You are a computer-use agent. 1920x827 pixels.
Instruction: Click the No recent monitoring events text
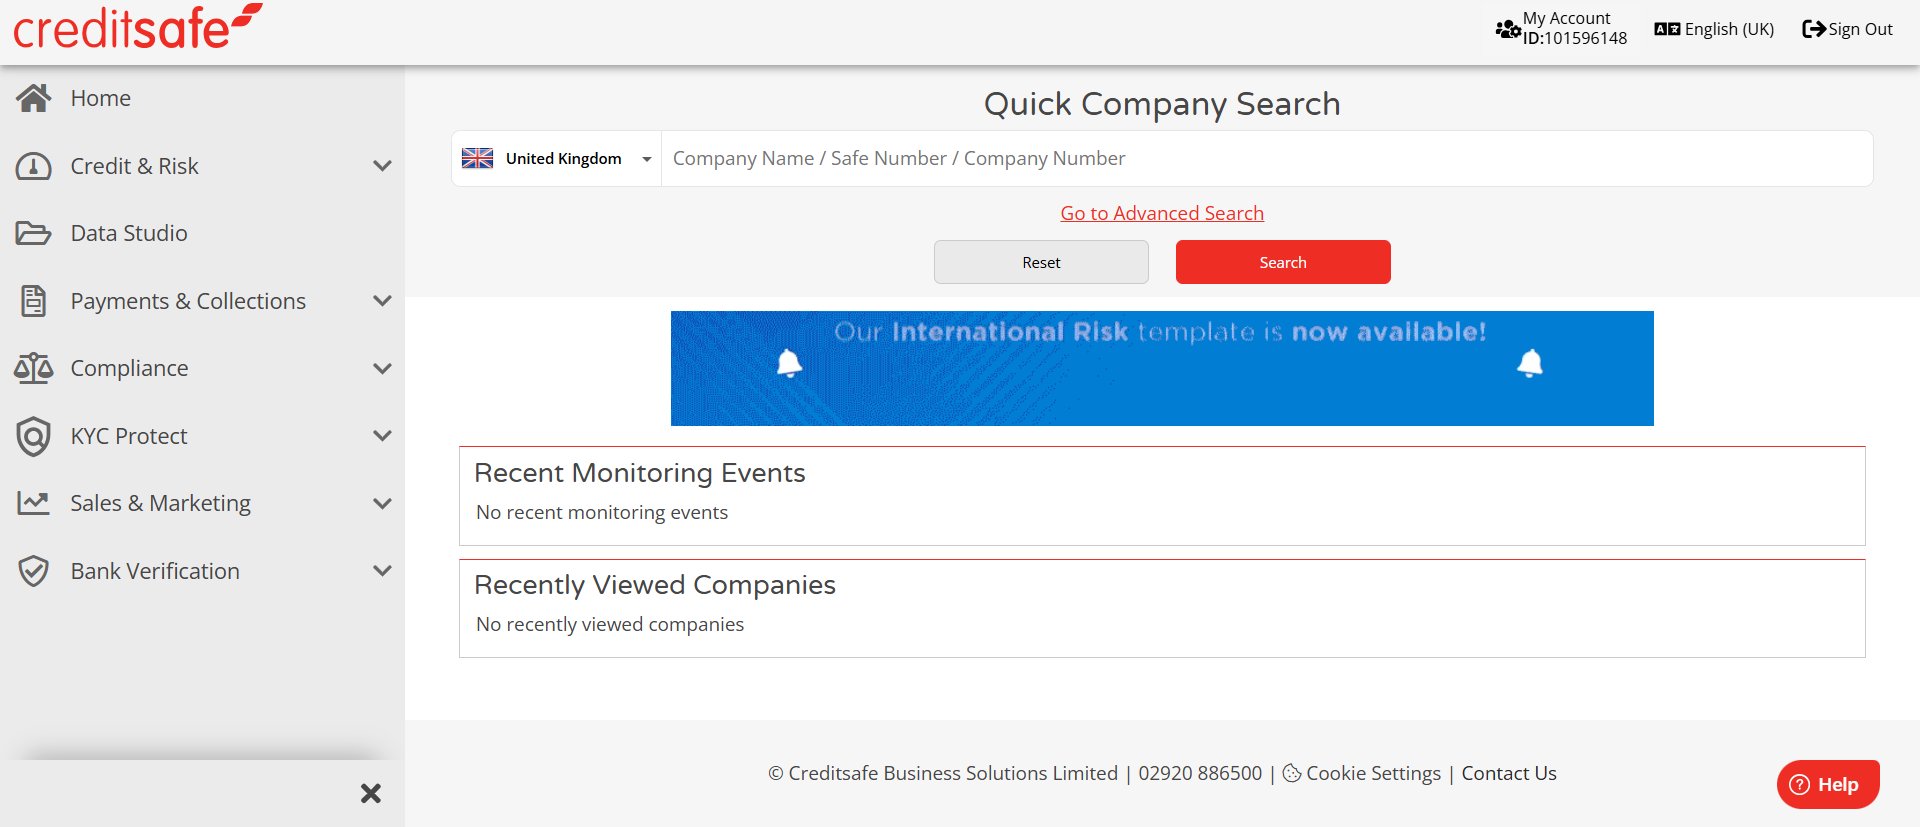(602, 512)
